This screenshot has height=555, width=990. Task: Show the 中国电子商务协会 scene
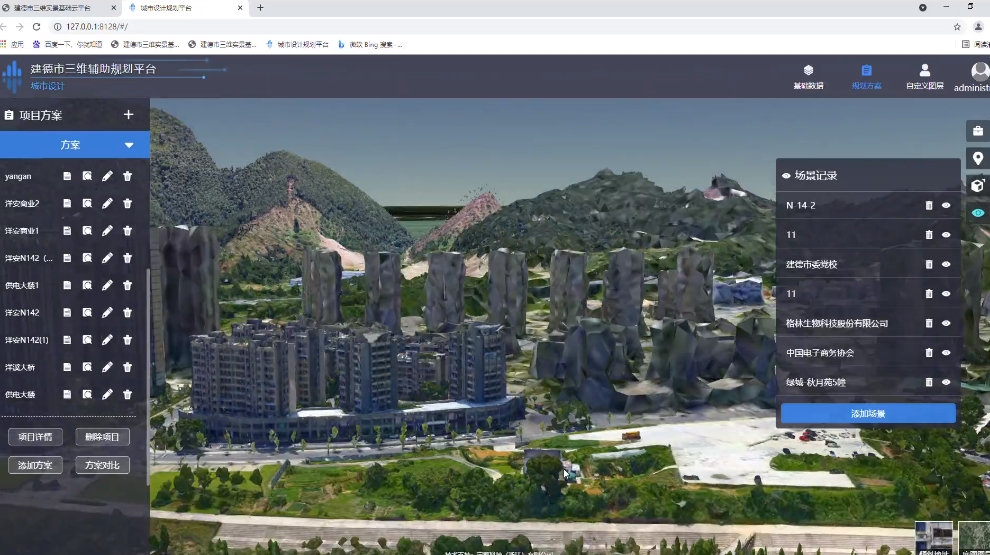(x=946, y=352)
